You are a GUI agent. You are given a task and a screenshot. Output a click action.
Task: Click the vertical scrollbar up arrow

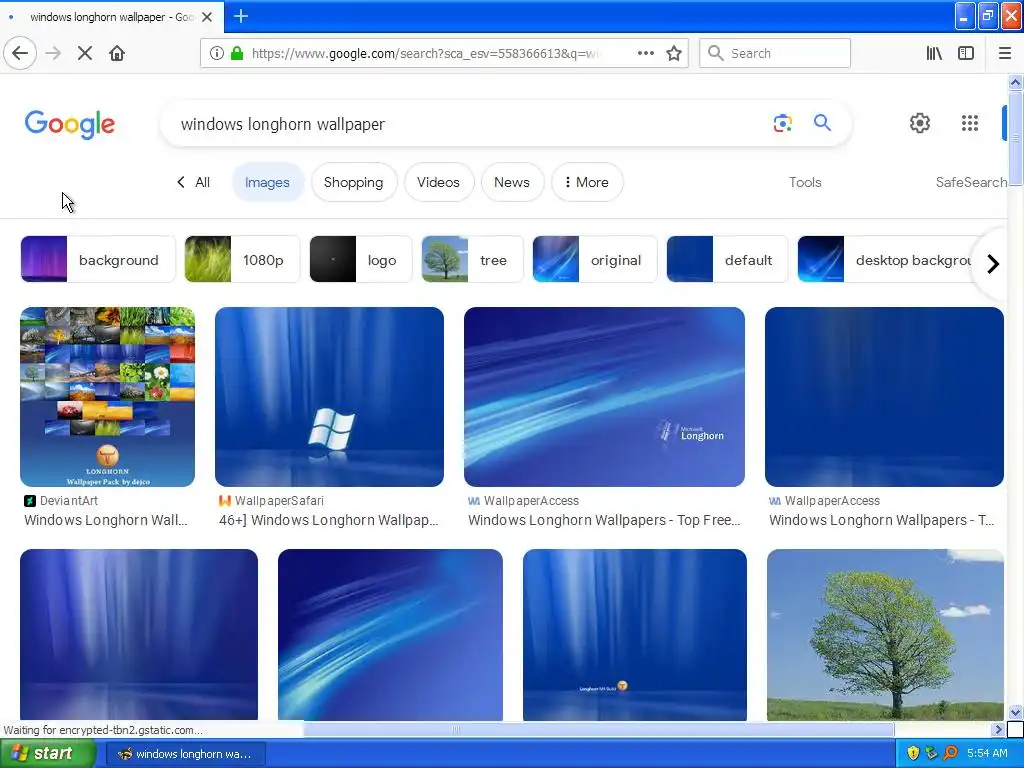(1015, 82)
